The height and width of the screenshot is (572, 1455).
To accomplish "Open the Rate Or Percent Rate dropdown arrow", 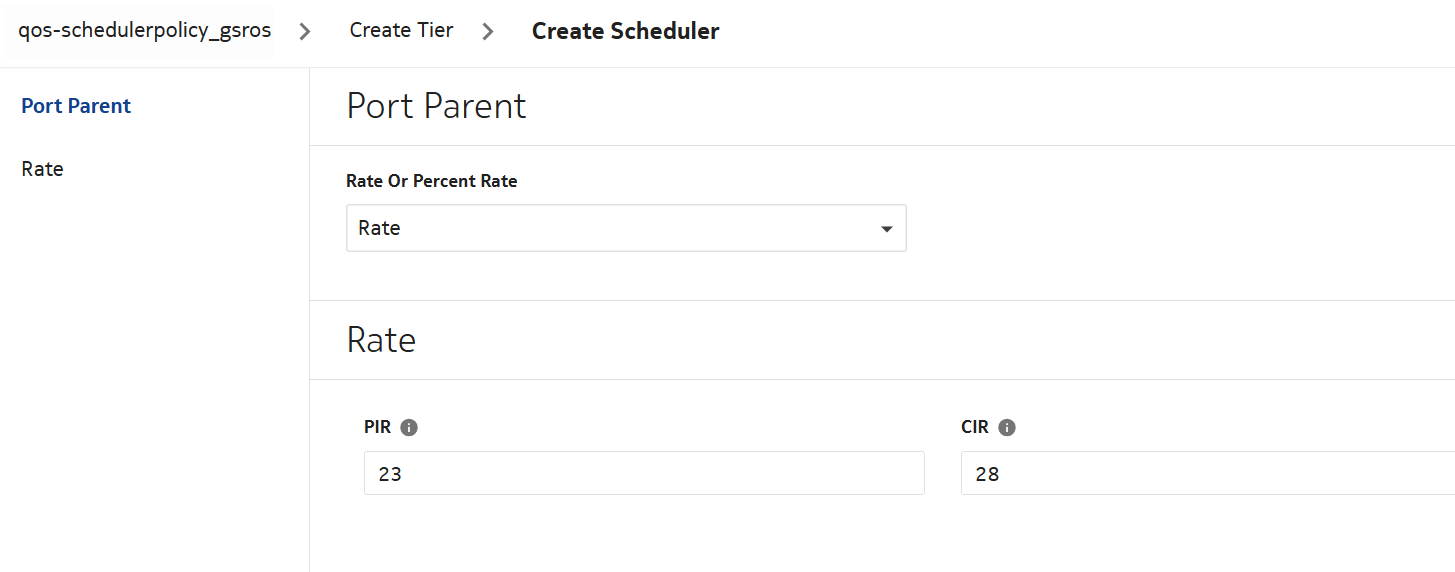I will pos(886,229).
